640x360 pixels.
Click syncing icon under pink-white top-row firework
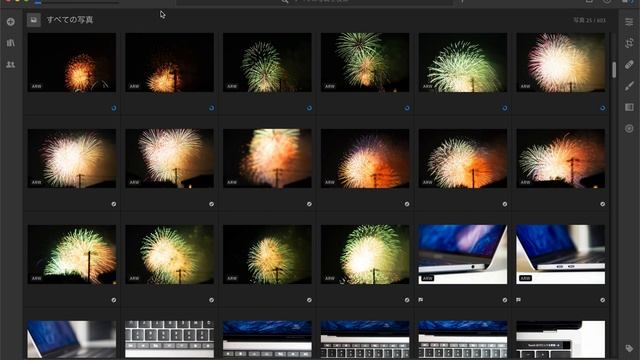tap(602, 108)
